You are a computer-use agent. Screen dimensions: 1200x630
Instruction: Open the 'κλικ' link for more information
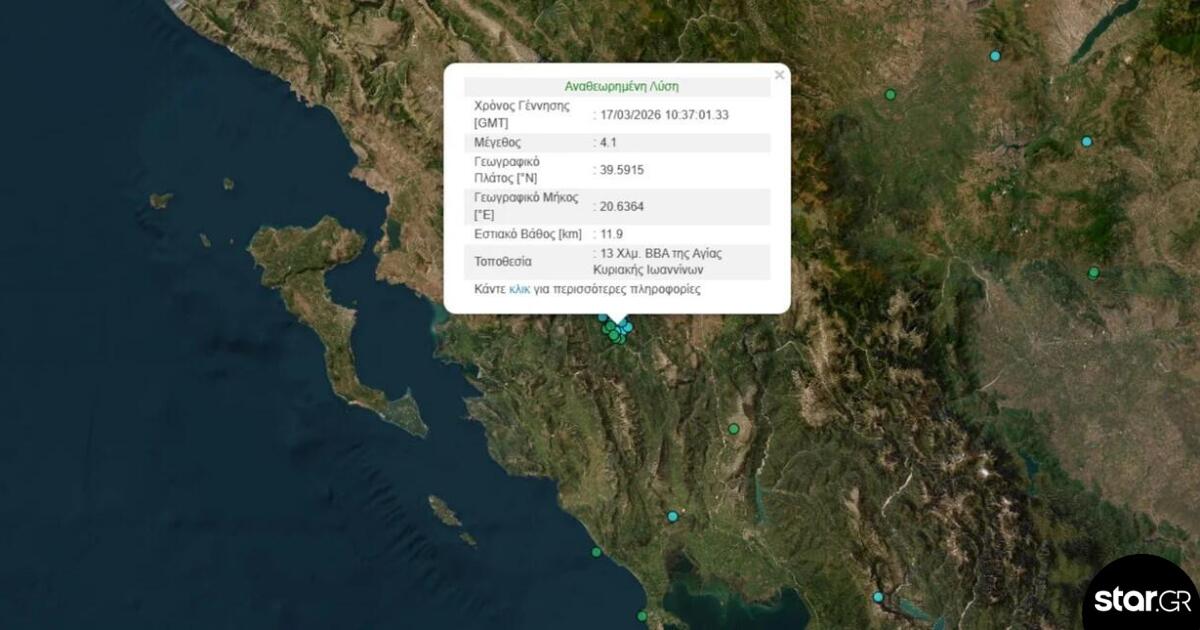[x=519, y=289]
